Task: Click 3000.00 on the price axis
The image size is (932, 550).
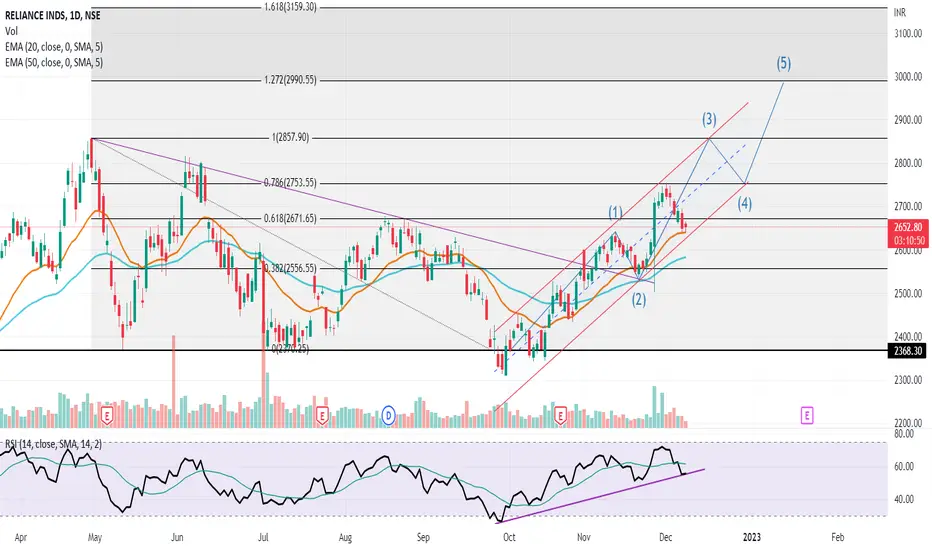Action: click(x=908, y=77)
